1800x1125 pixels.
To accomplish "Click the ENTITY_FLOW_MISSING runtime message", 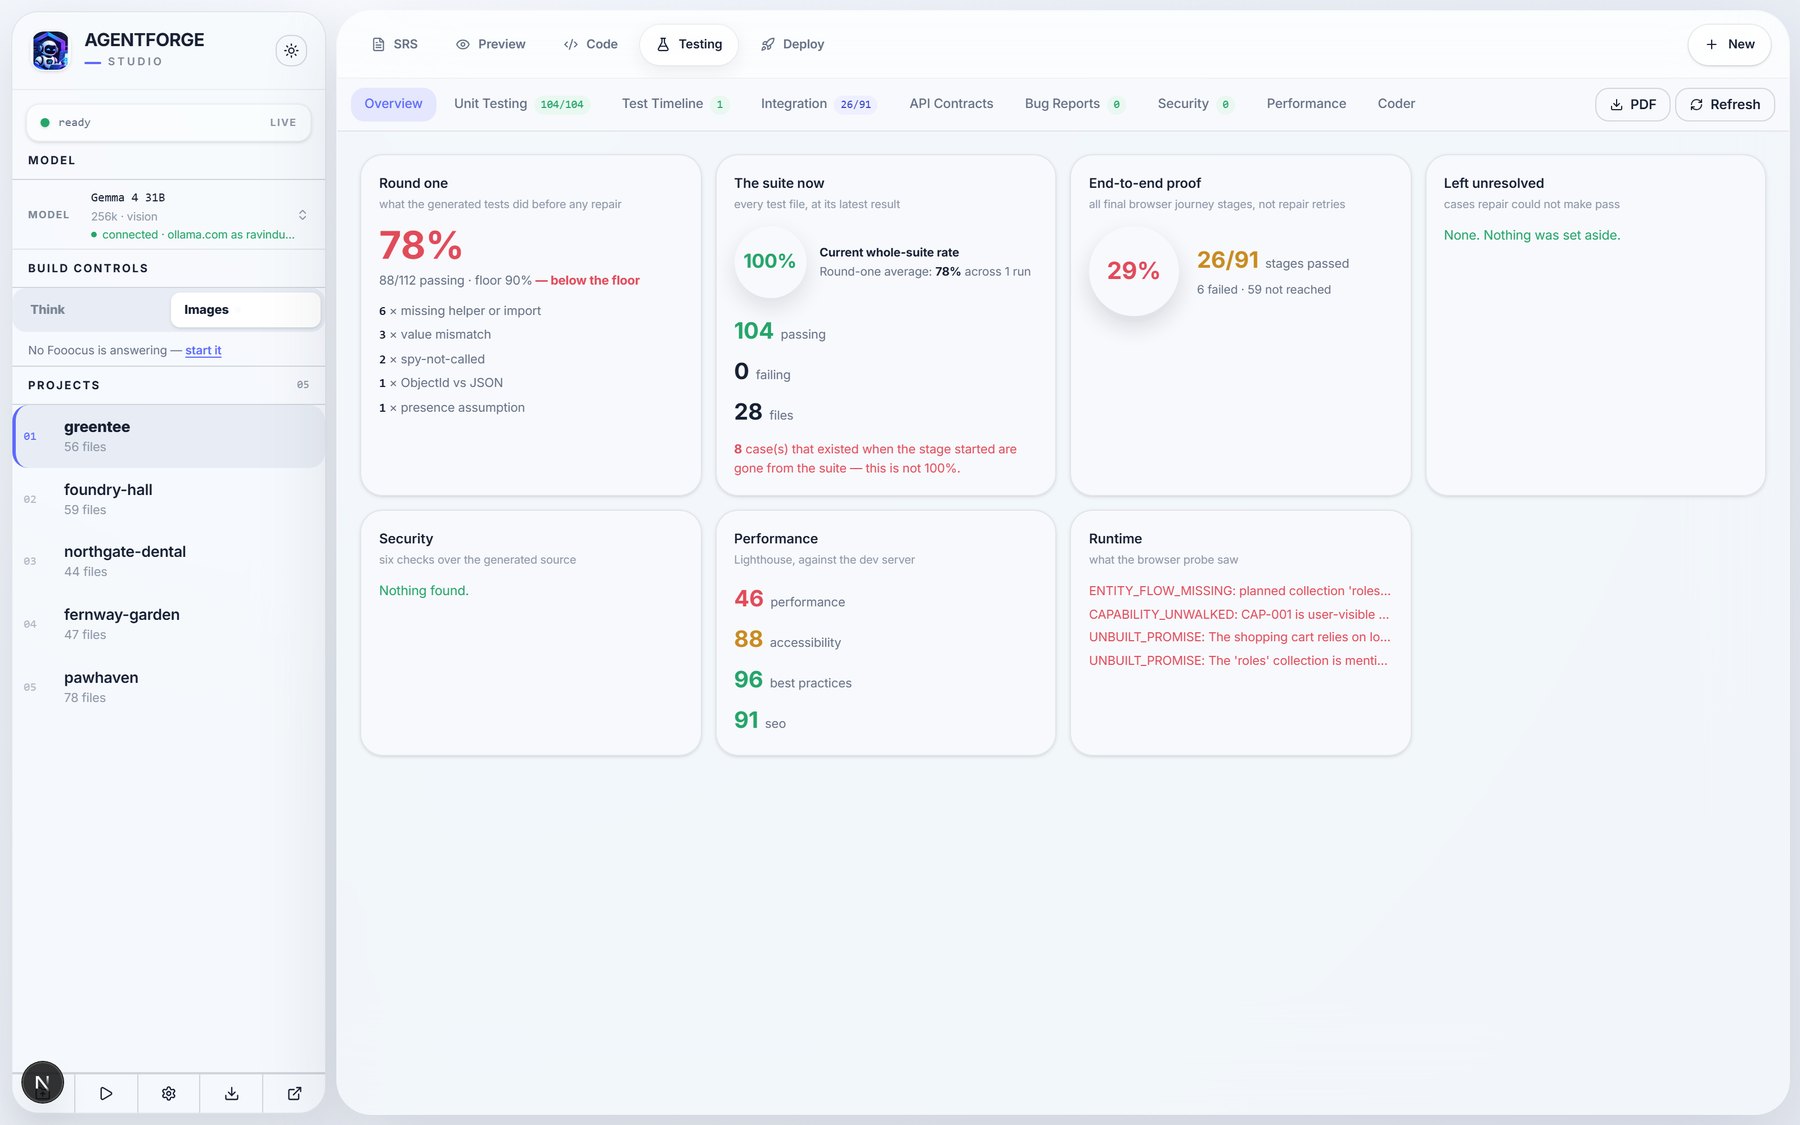I will click(x=1240, y=591).
